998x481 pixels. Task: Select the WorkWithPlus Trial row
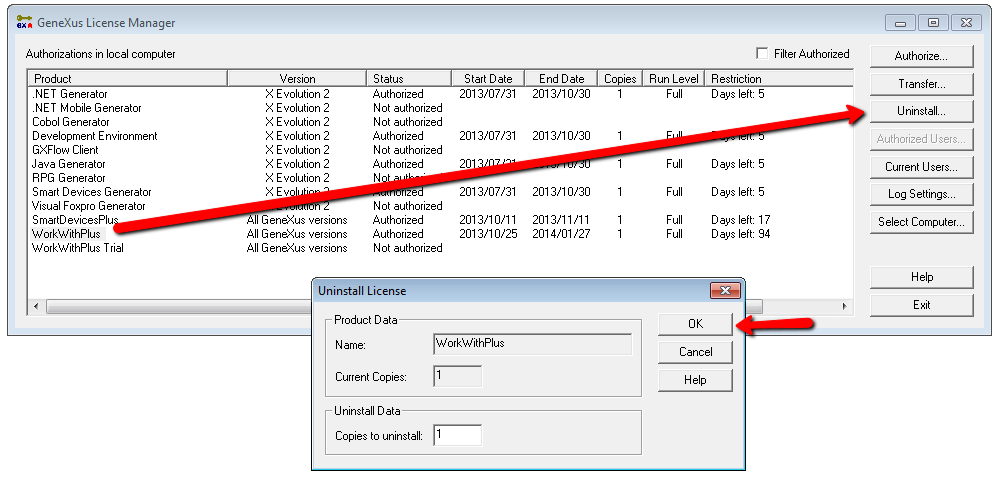point(440,247)
